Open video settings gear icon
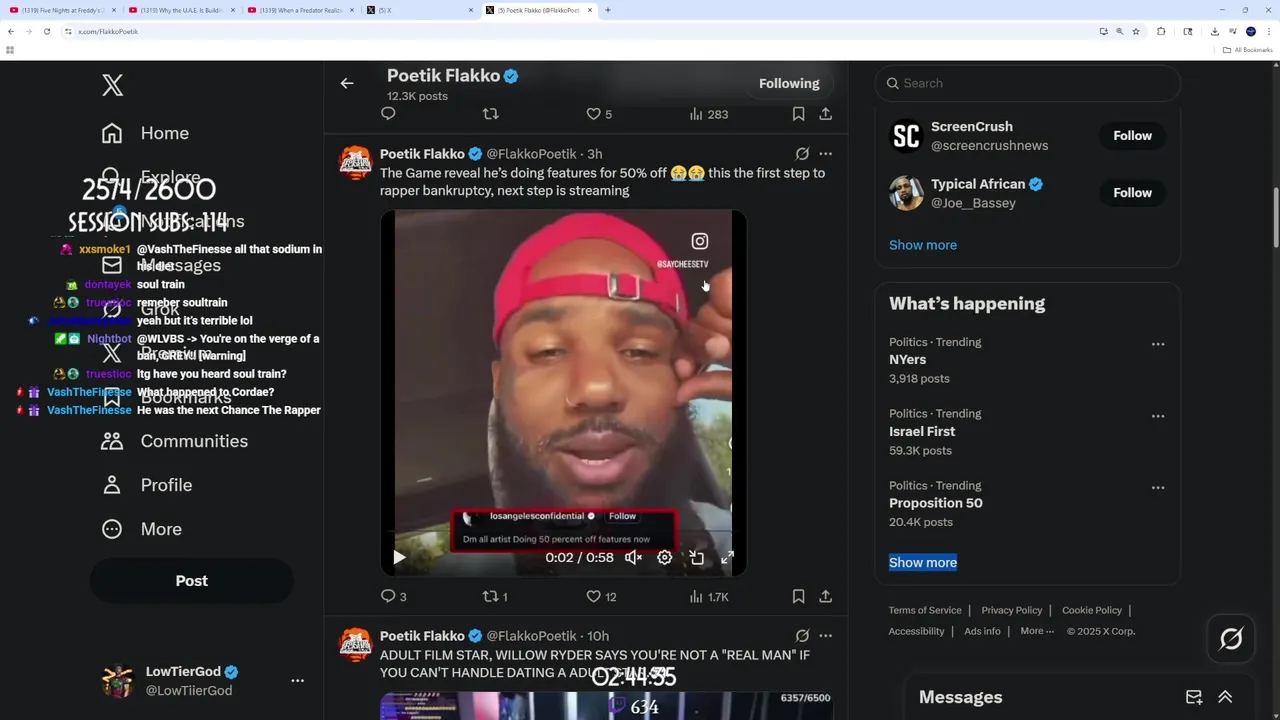 (x=665, y=558)
